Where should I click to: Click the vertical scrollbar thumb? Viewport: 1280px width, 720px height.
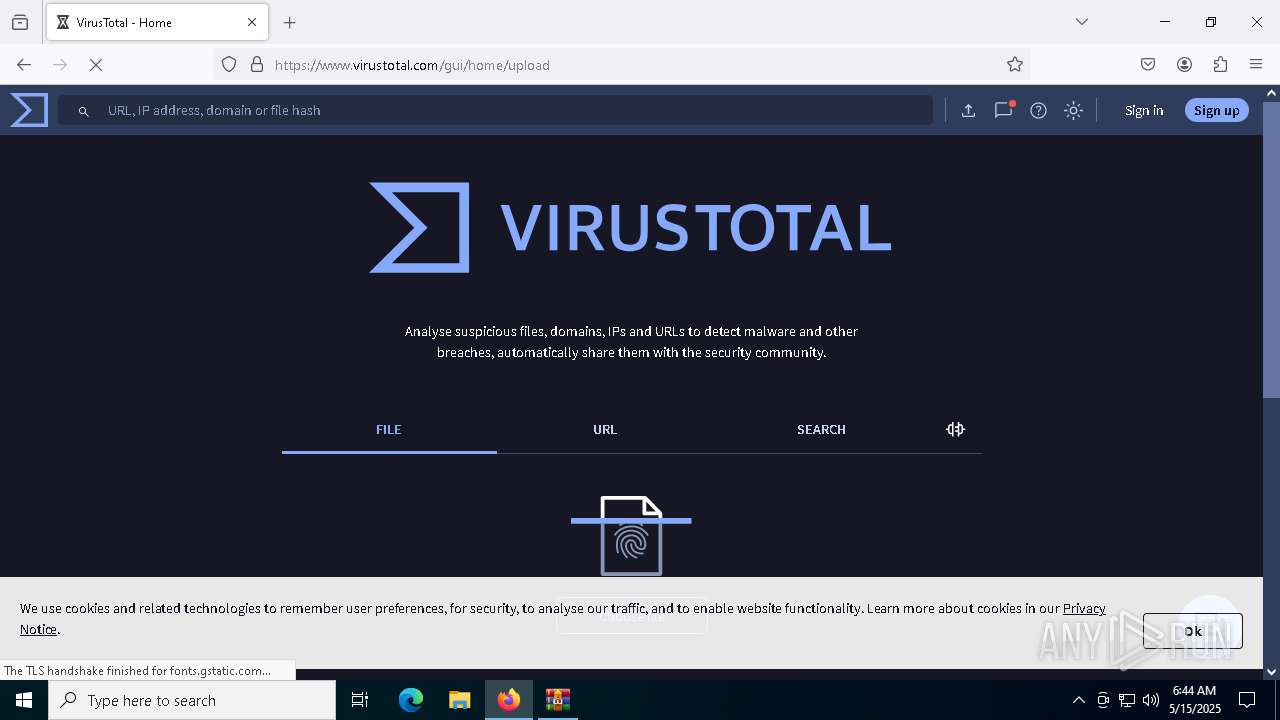(1271, 250)
